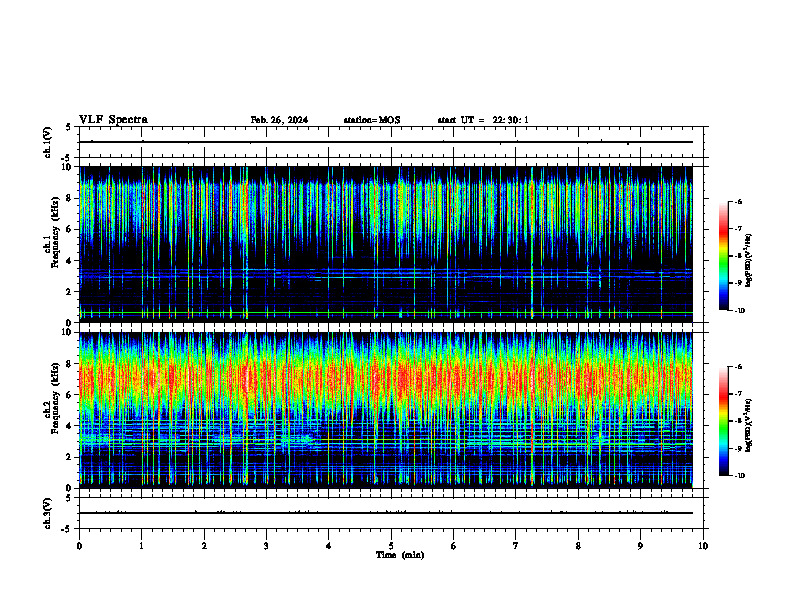
Task: Select the ch.1 "Frequency (kHz)" axis label
Action: [x=55, y=232]
